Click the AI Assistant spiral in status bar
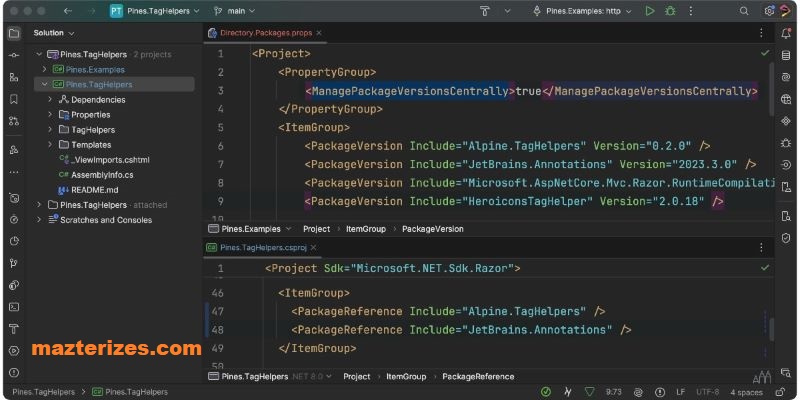 638,392
